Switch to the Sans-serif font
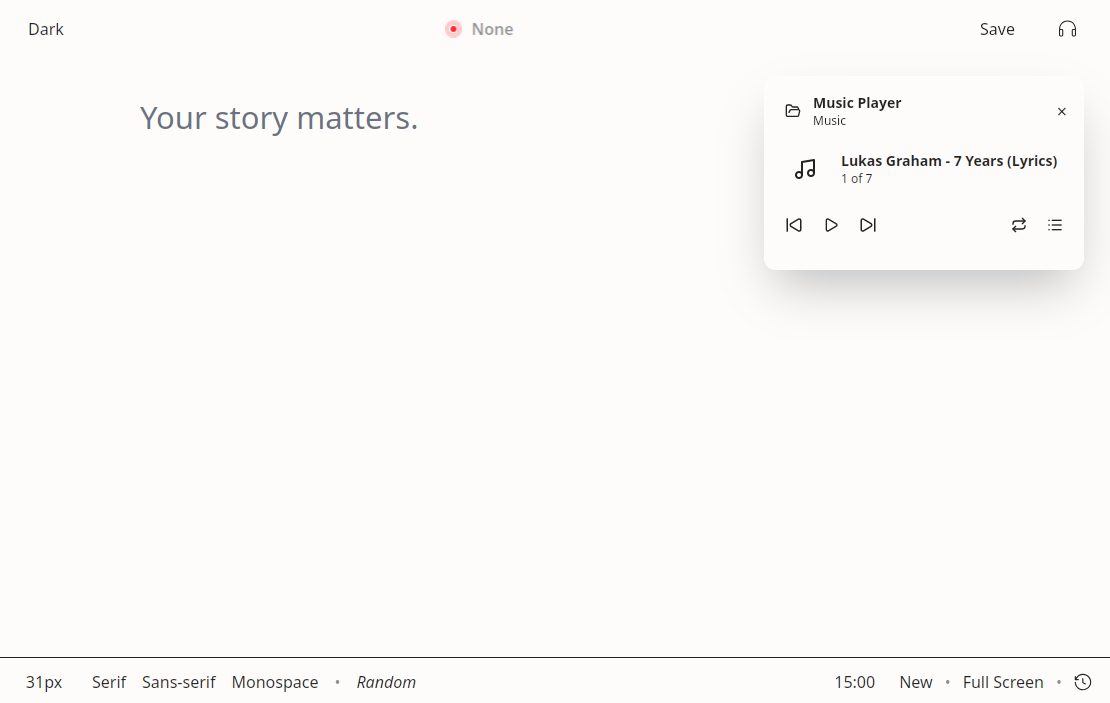Image resolution: width=1110 pixels, height=703 pixels. click(x=178, y=682)
